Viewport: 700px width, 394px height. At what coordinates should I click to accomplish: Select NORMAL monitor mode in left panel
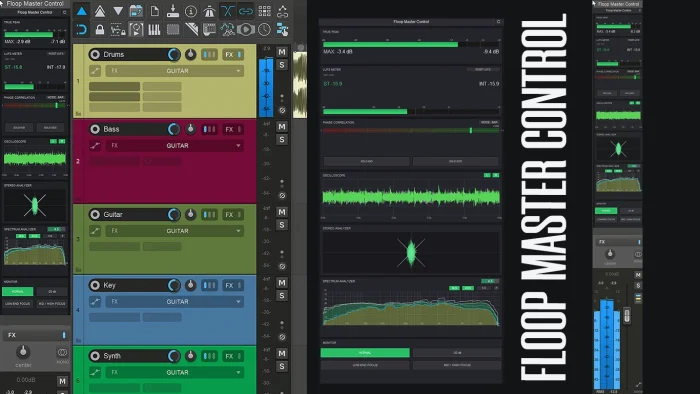pos(17,291)
